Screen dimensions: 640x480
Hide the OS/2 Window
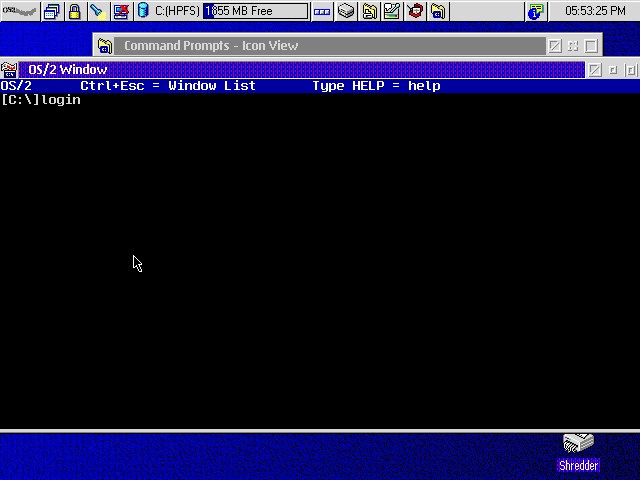coord(595,70)
